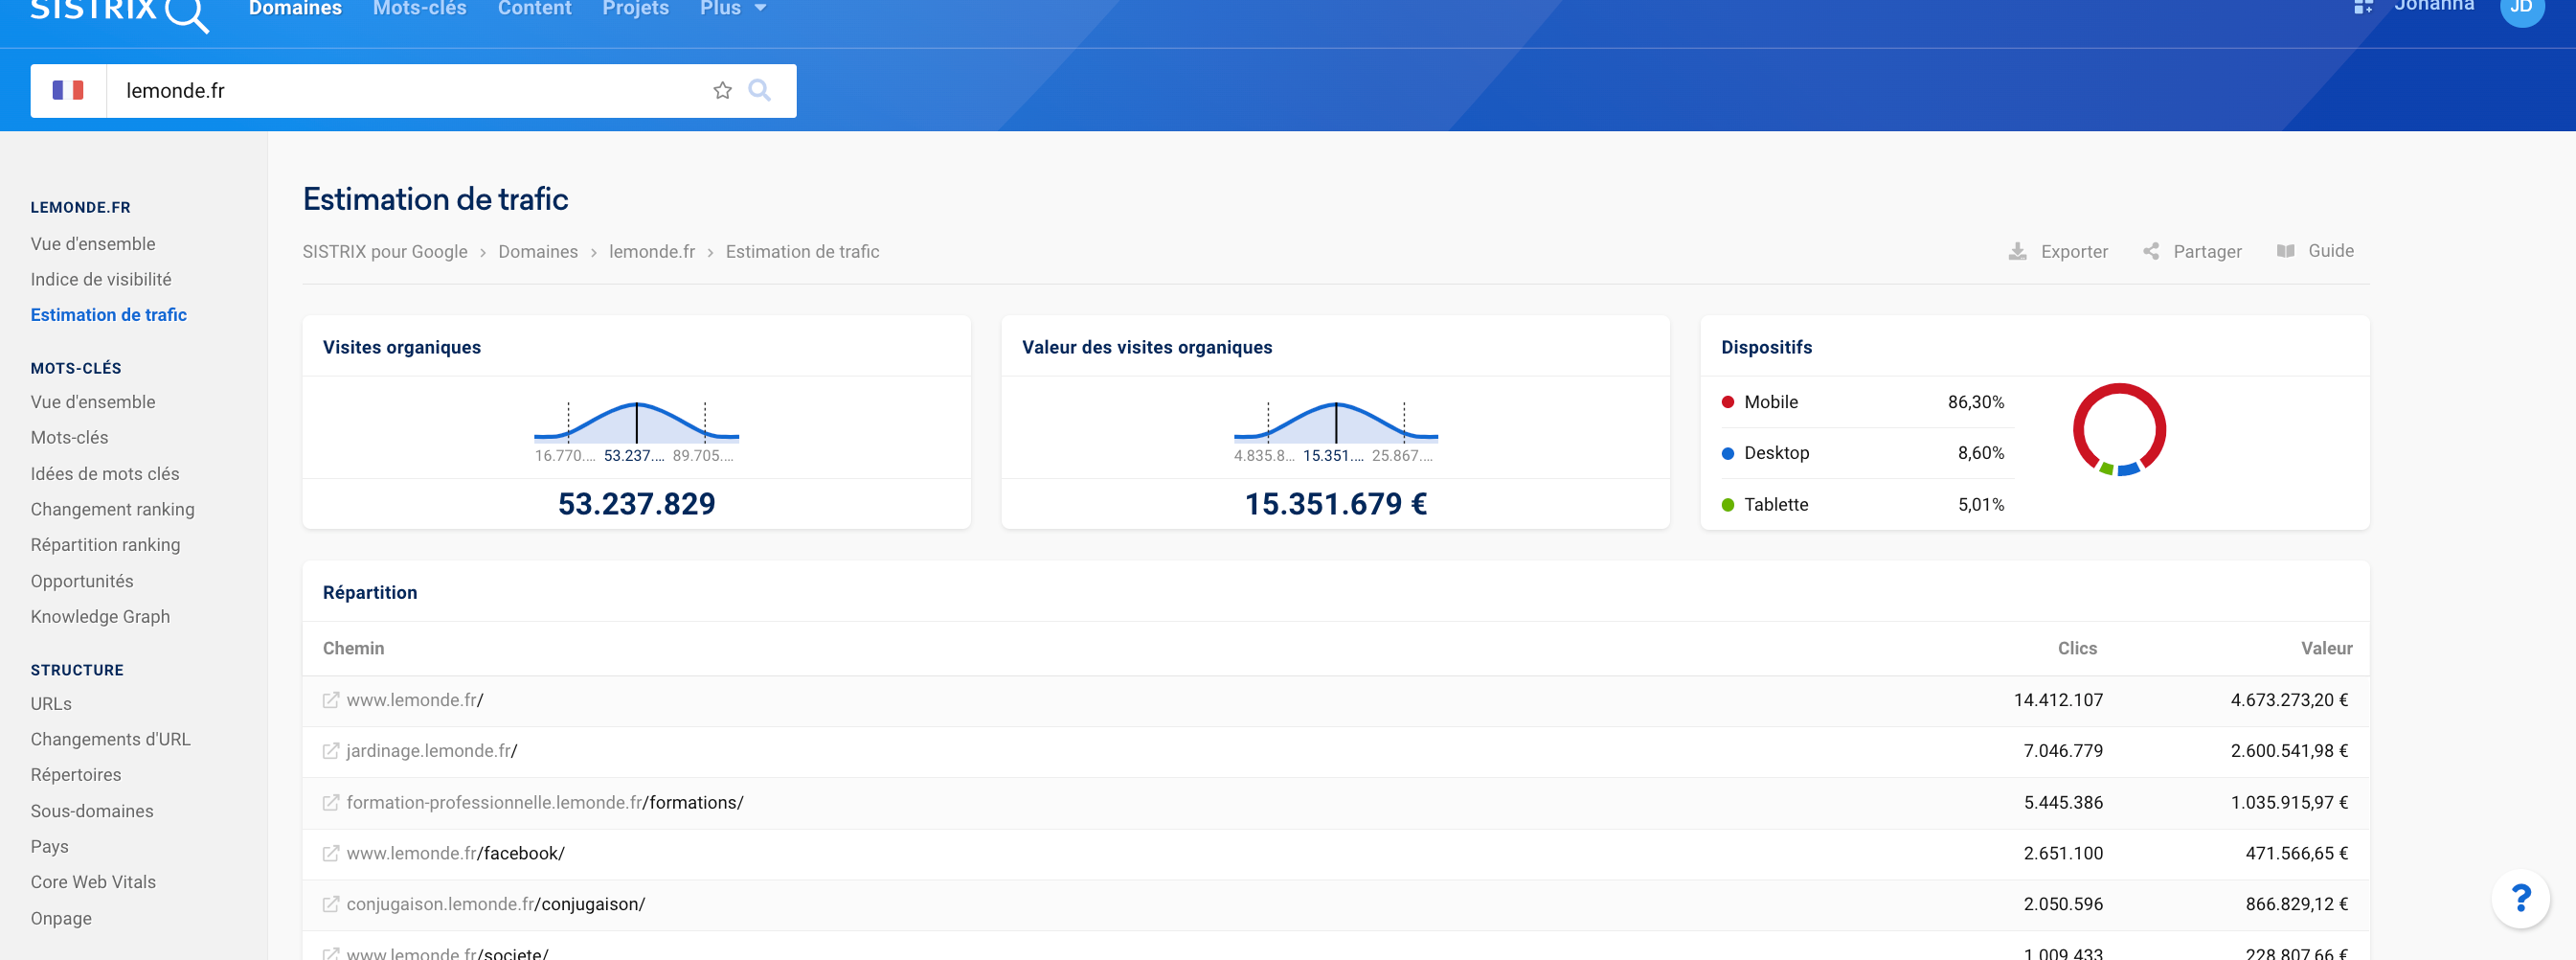The height and width of the screenshot is (960, 2576).
Task: Click Exporter button
Action: (2058, 252)
